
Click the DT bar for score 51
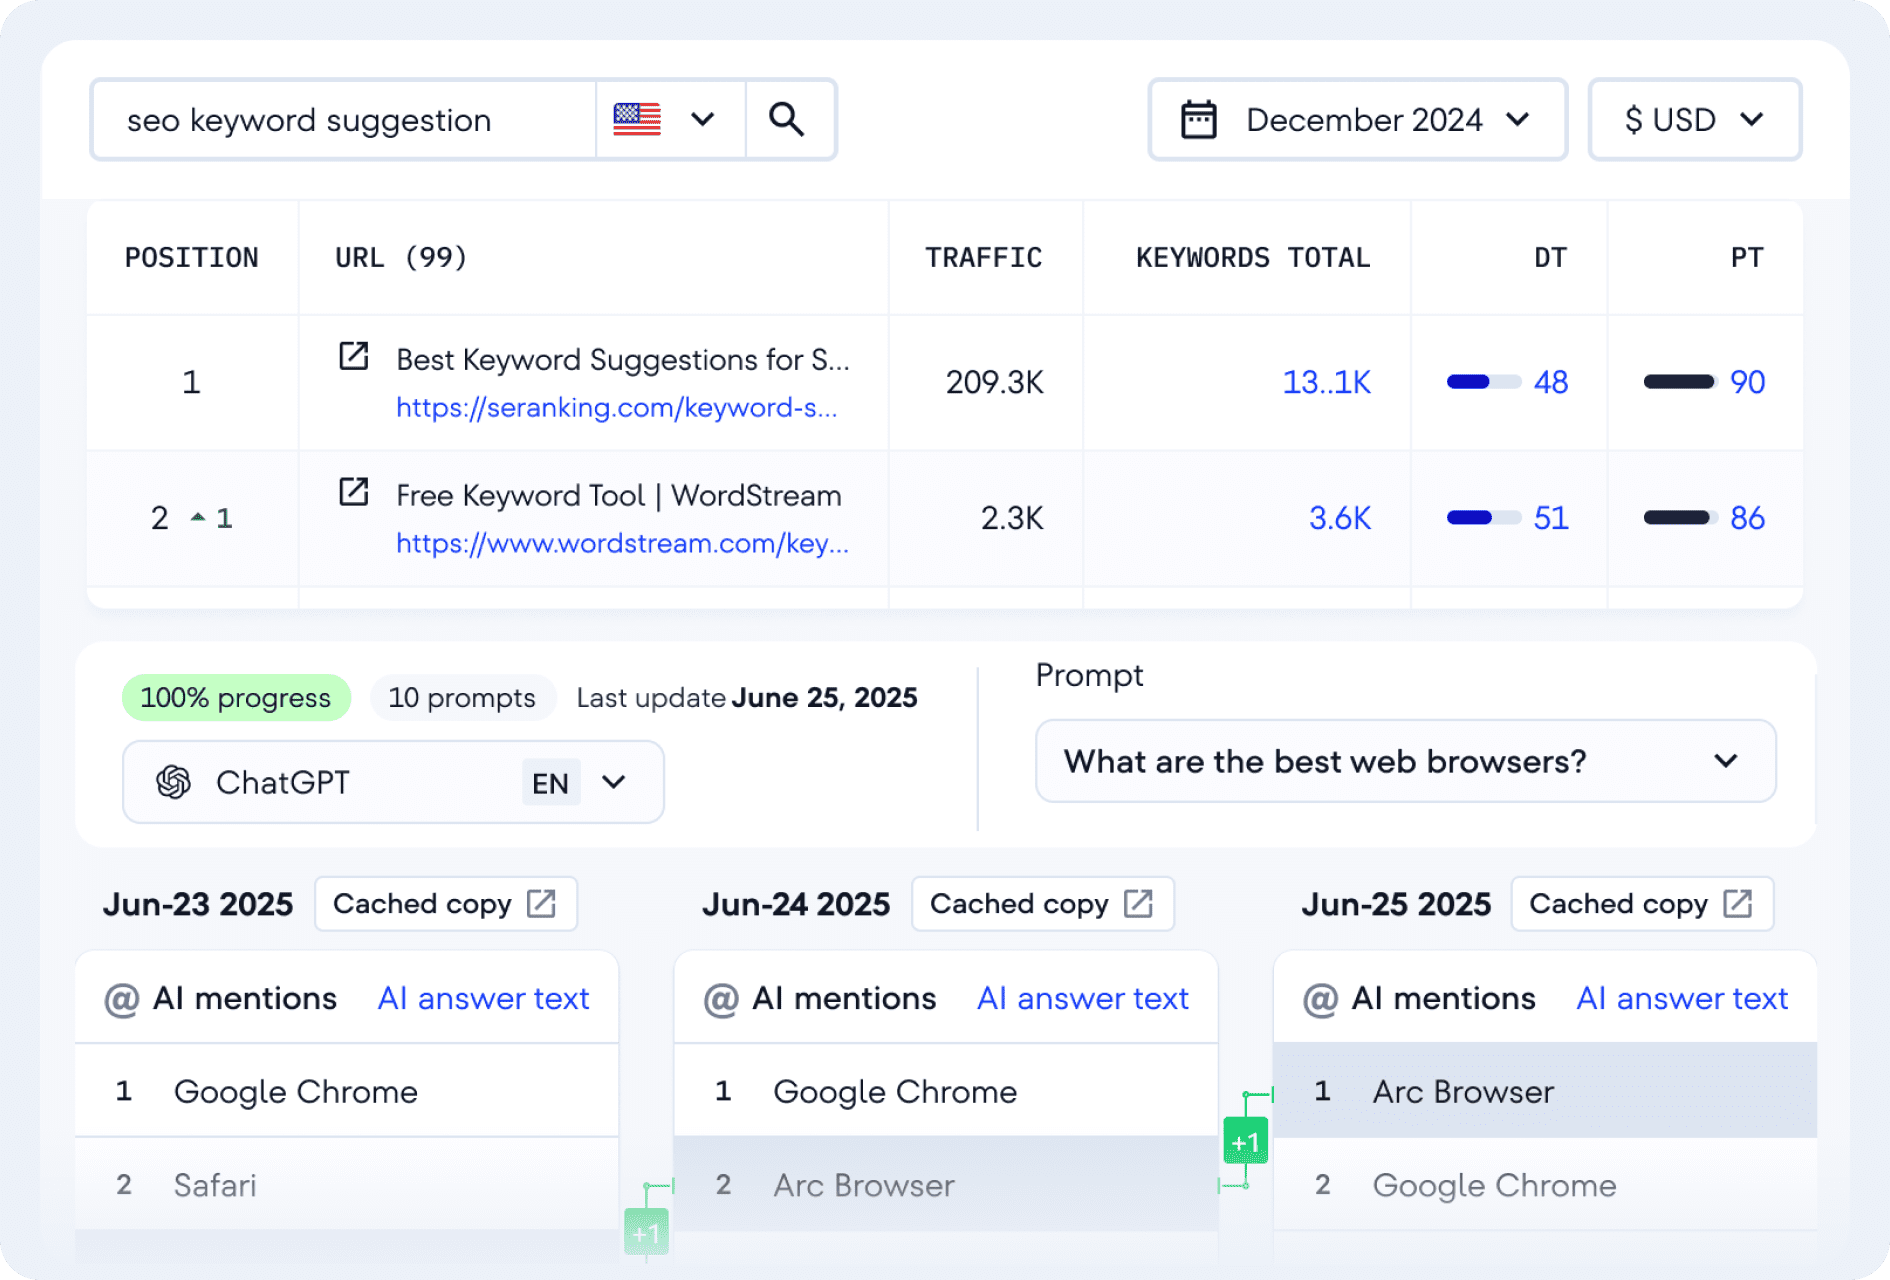click(1484, 517)
